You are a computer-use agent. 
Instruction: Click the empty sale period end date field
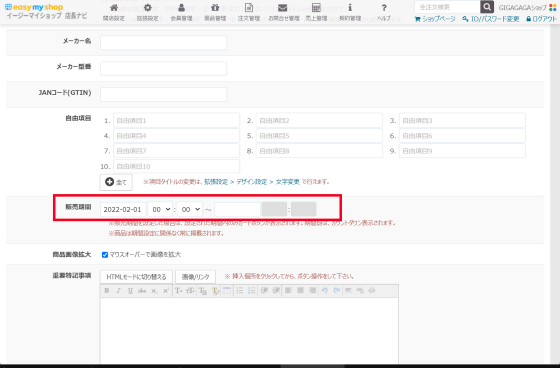pyautogui.click(x=238, y=209)
